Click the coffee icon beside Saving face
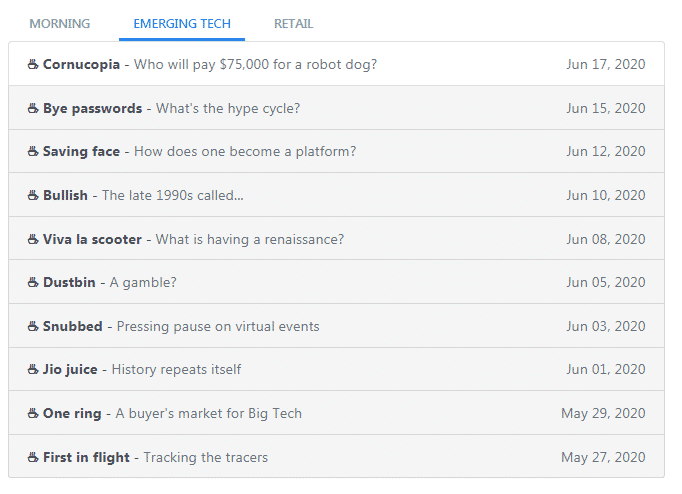Image resolution: width=682 pixels, height=494 pixels. 33,151
